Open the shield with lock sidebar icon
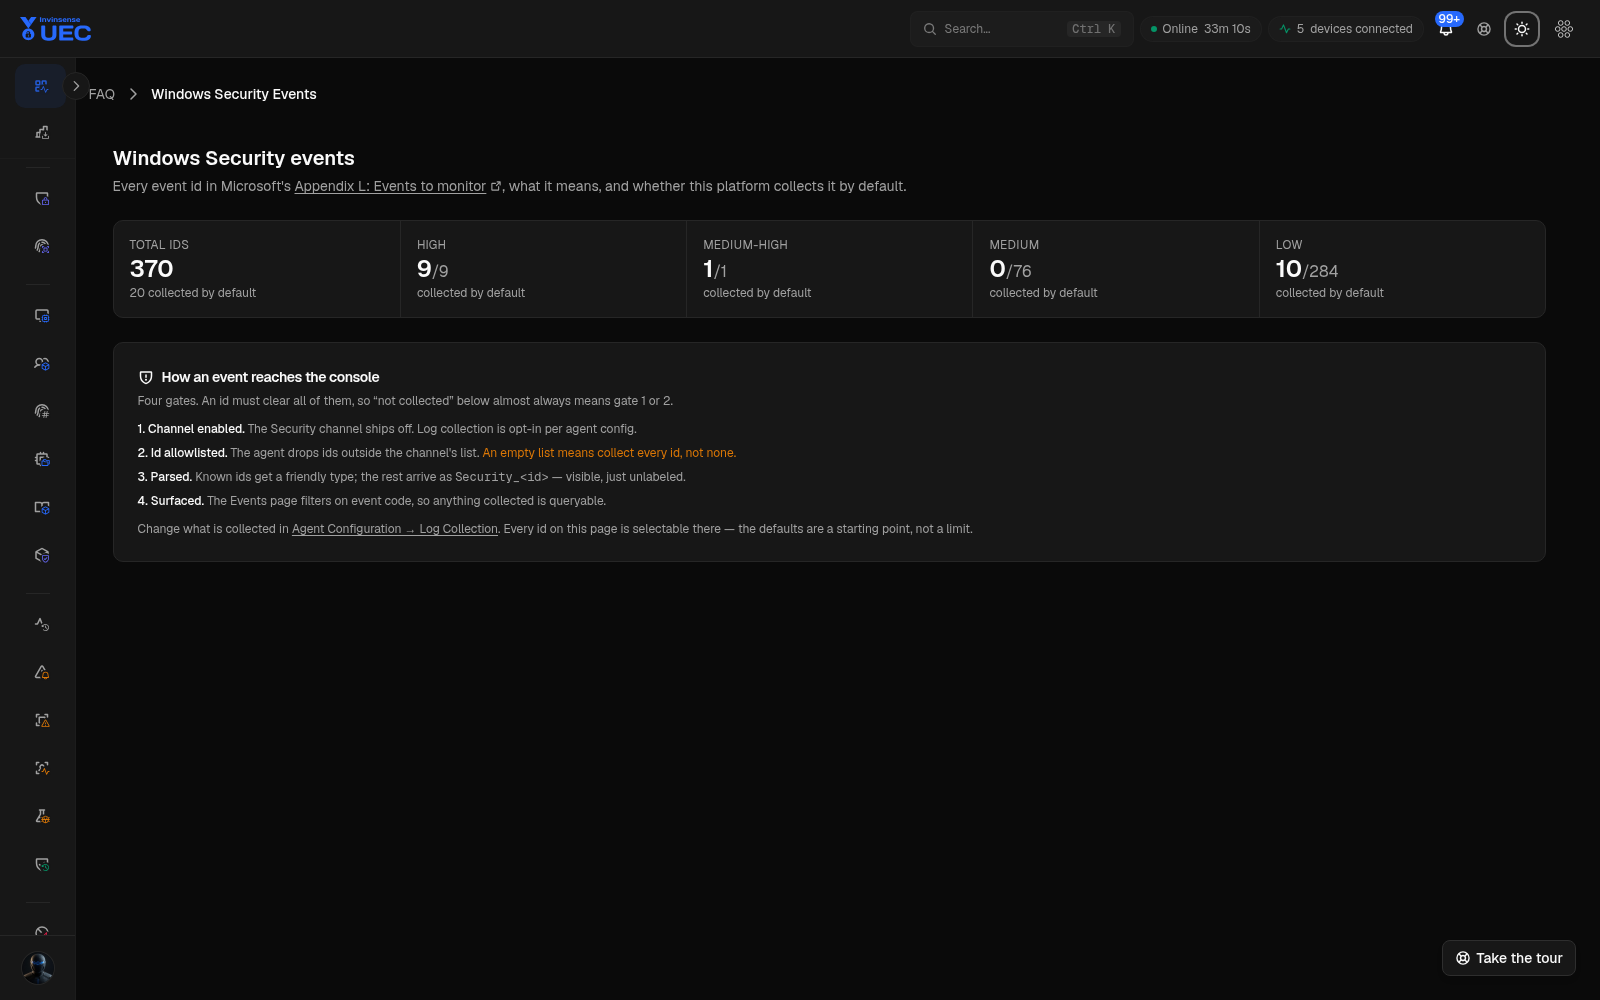Image resolution: width=1600 pixels, height=1000 pixels. (41, 198)
